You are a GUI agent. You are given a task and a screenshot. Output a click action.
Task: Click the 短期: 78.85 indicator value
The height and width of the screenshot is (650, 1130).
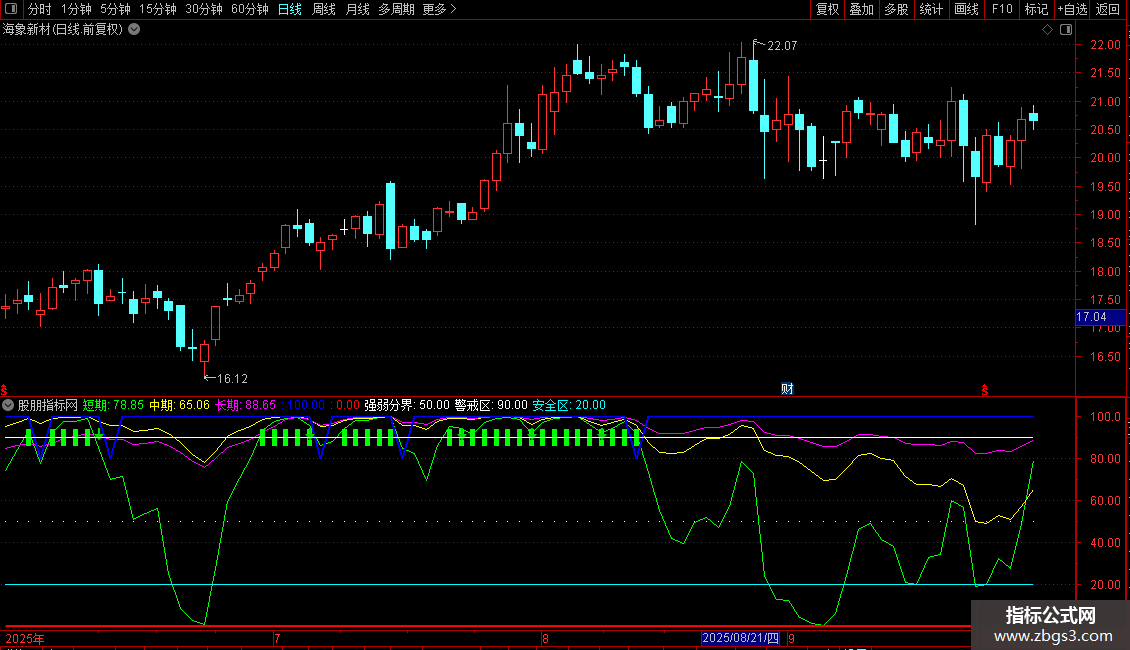(x=113, y=405)
